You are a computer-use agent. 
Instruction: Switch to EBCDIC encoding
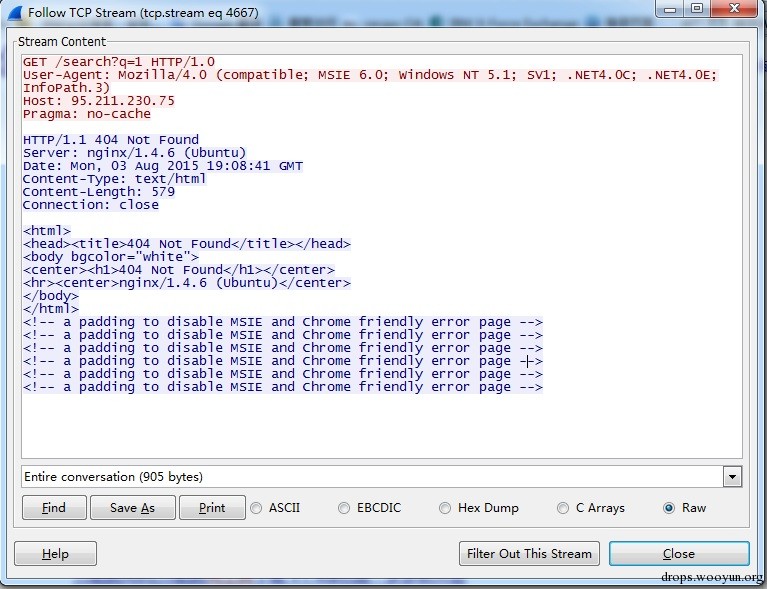(345, 508)
